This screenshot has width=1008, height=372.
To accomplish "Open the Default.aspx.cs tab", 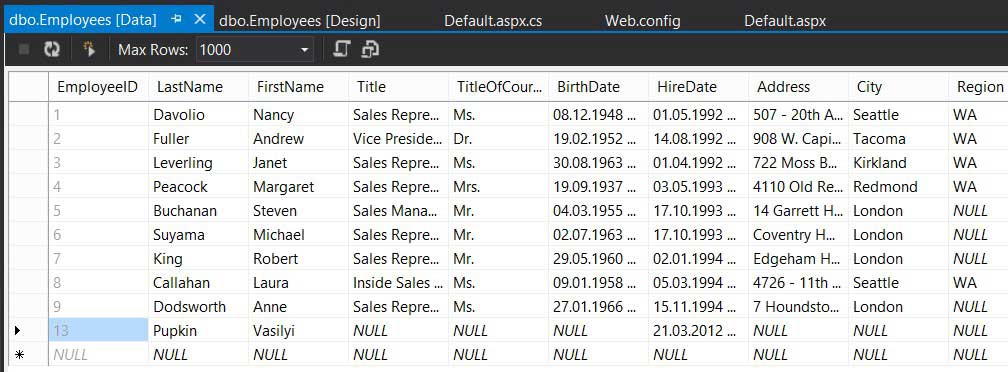I will click(493, 21).
